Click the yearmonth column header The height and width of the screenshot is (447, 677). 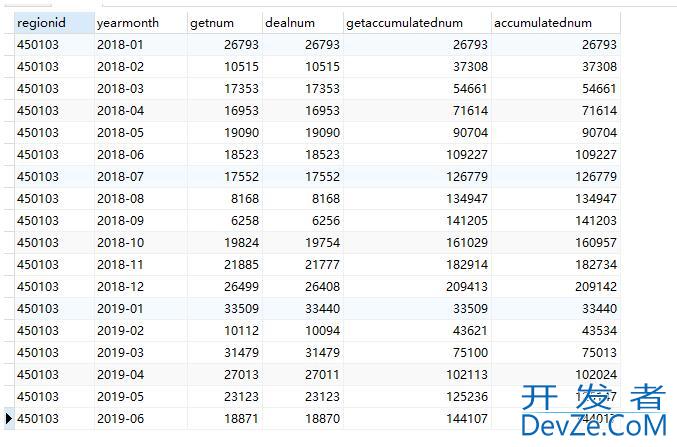click(x=141, y=23)
